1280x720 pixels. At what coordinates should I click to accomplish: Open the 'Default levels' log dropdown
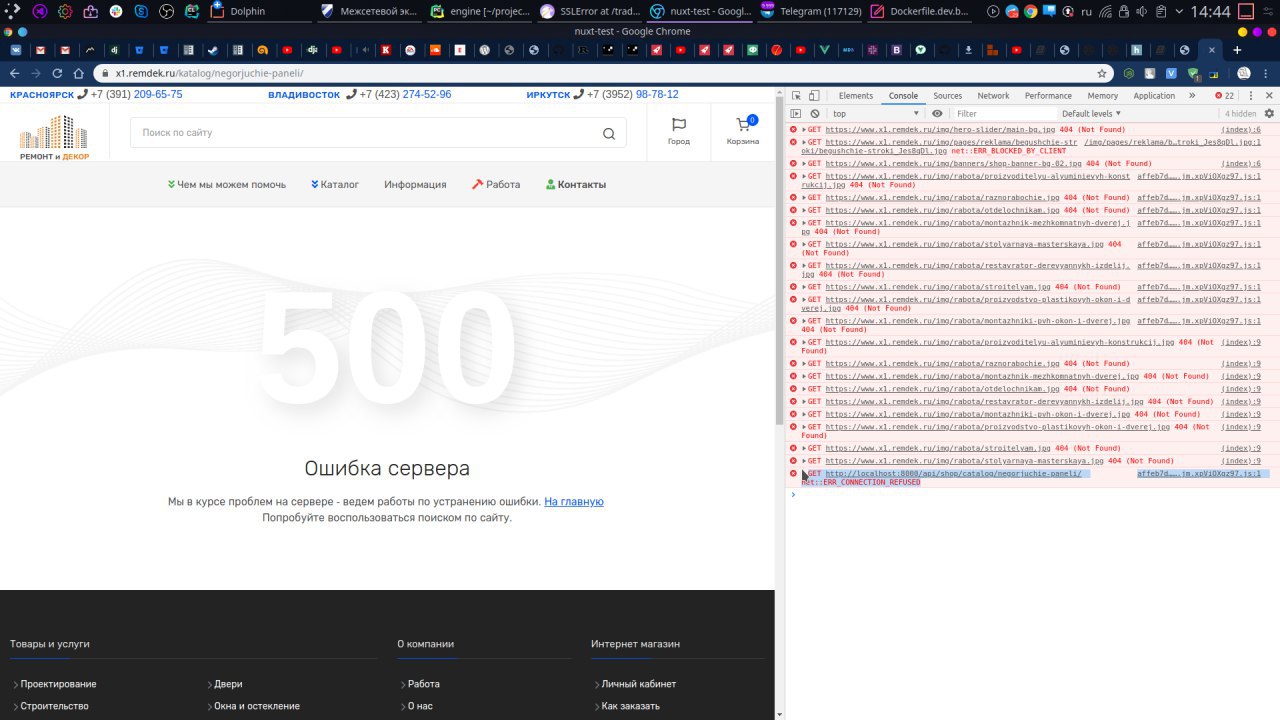(x=1090, y=114)
